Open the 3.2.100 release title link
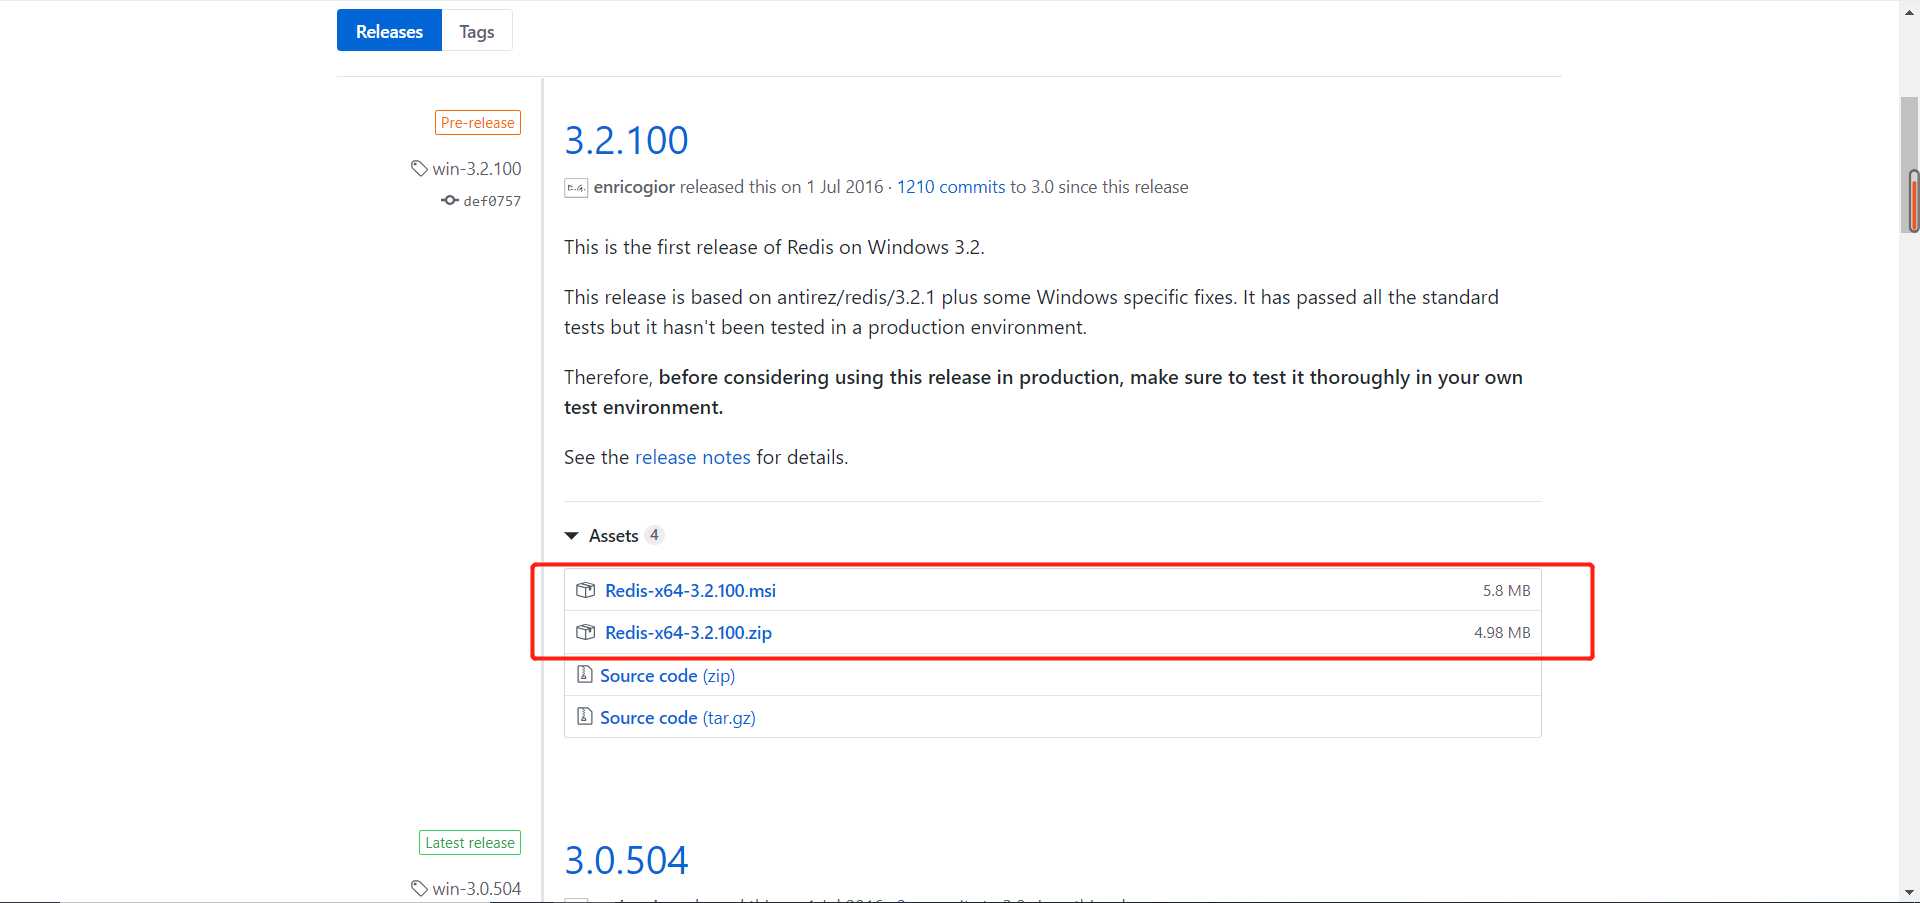This screenshot has height=903, width=1920. (x=626, y=140)
